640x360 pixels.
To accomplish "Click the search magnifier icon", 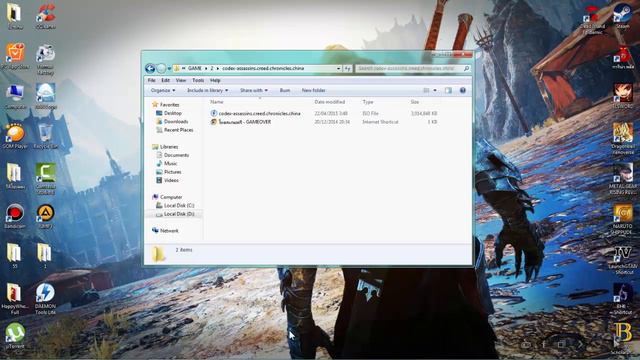I will 467,69.
